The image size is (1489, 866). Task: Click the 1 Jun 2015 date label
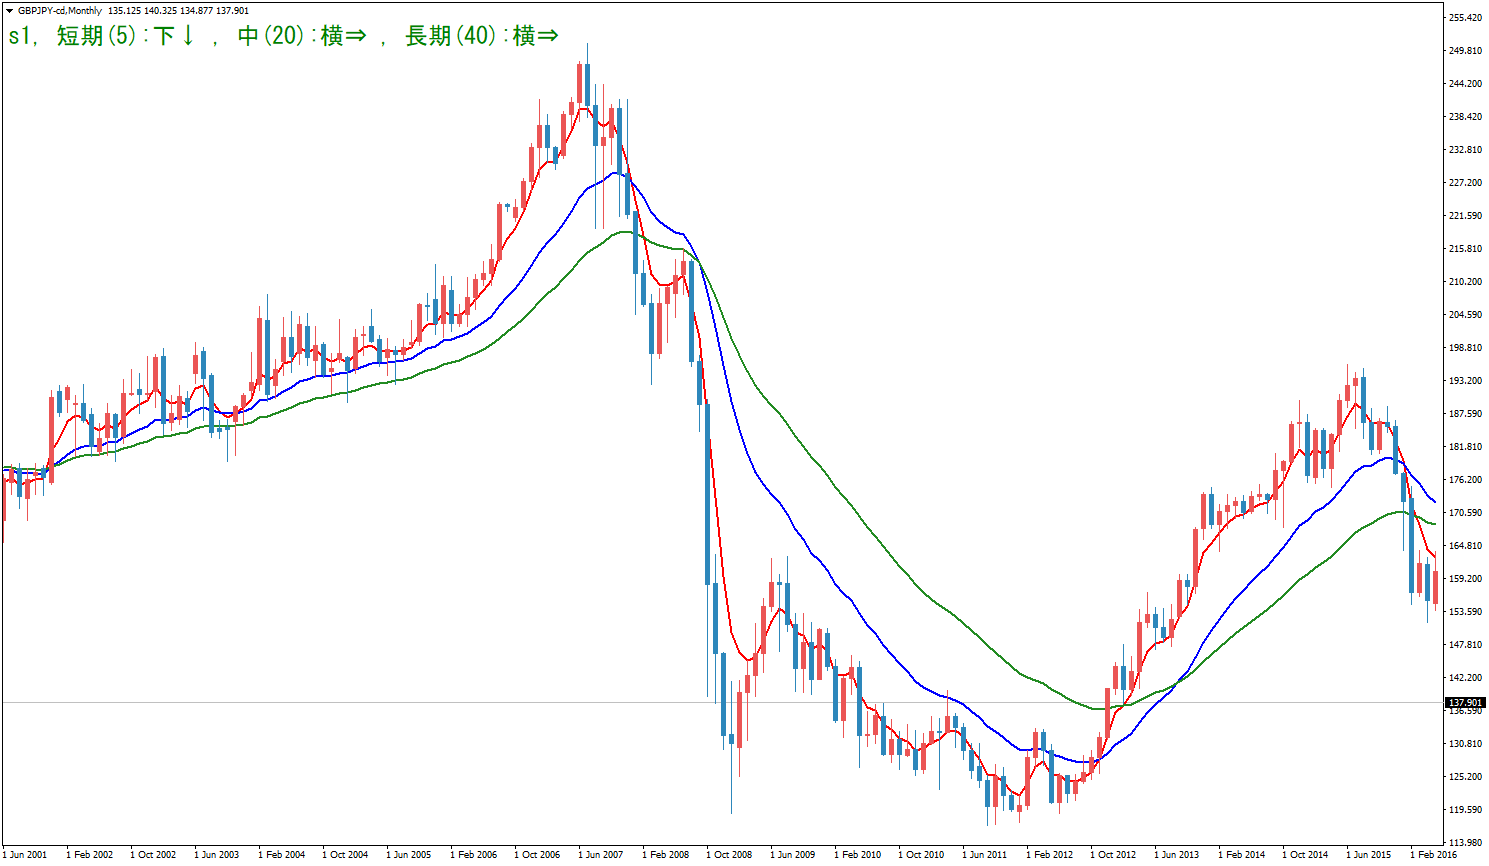[1369, 855]
